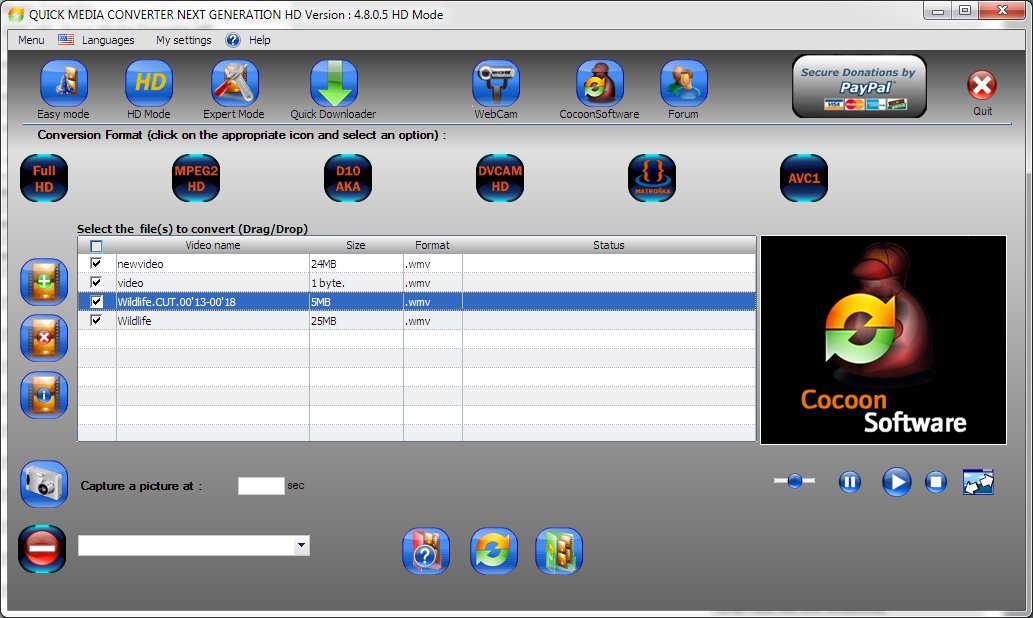Open the Help menu
Screen dimensions: 1033x618
[260, 40]
